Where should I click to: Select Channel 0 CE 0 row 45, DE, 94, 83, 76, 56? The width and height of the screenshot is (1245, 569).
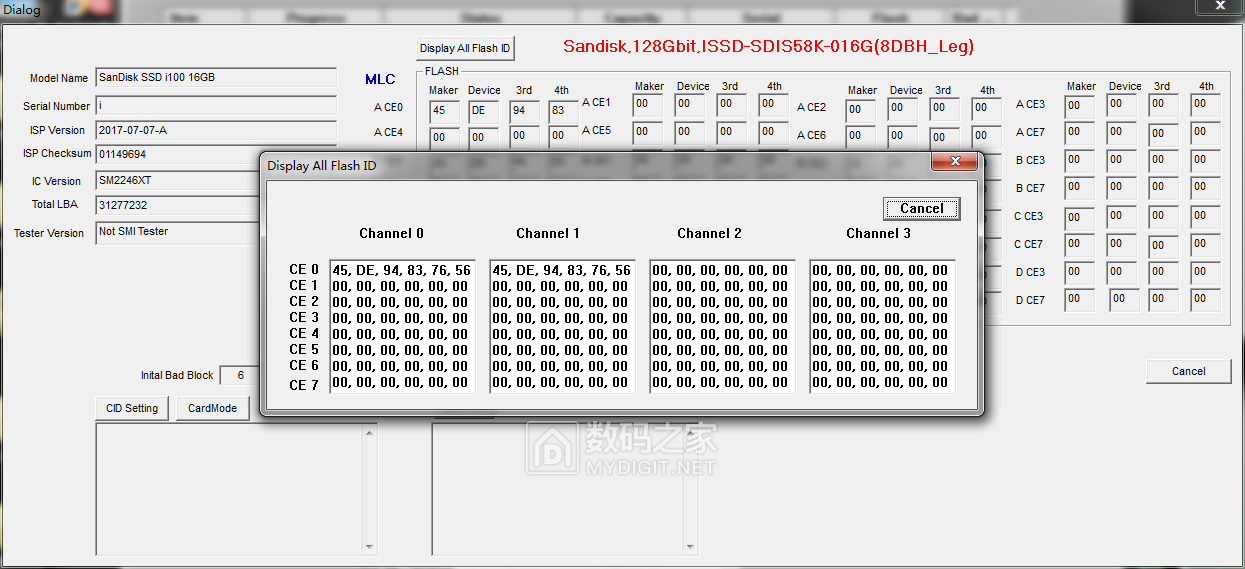pyautogui.click(x=402, y=270)
